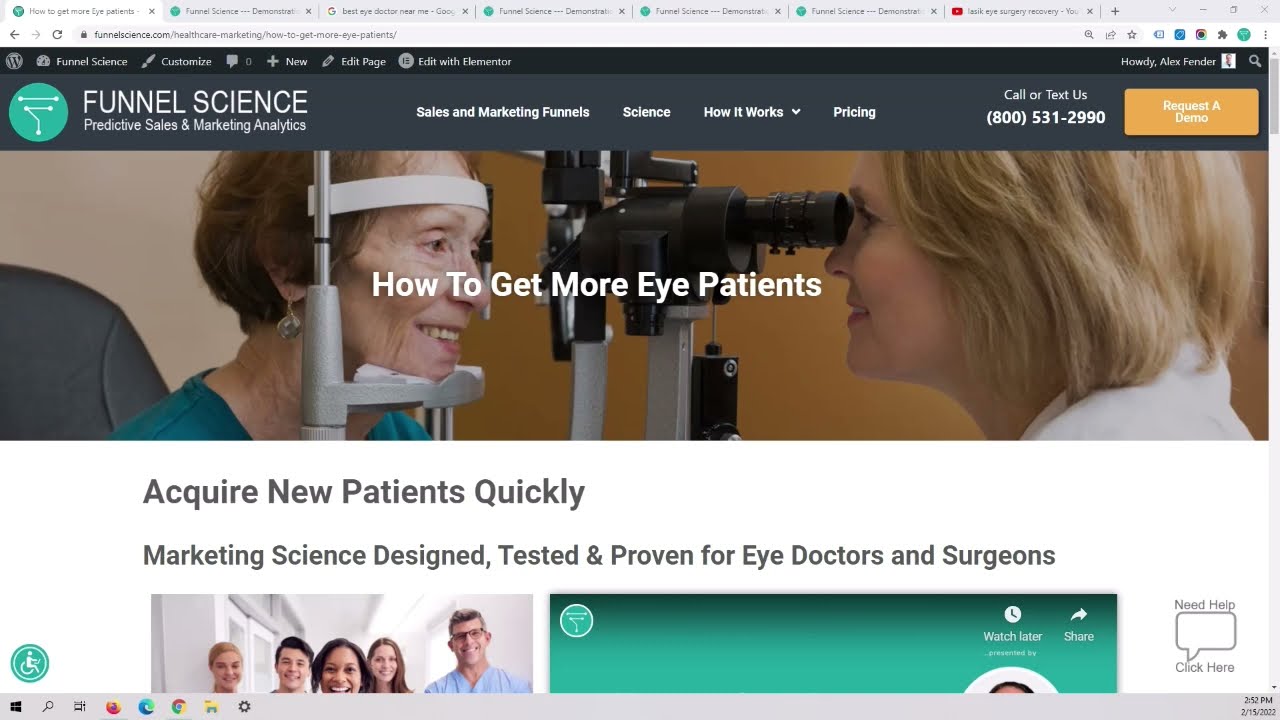
Task: Click phone number (800) 531-2990
Action: point(1046,118)
